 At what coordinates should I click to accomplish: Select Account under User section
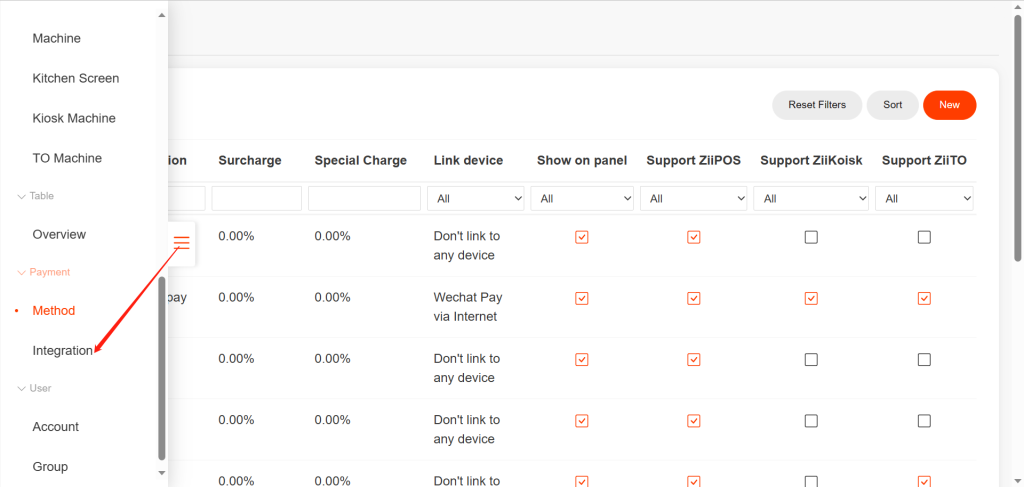pyautogui.click(x=55, y=427)
